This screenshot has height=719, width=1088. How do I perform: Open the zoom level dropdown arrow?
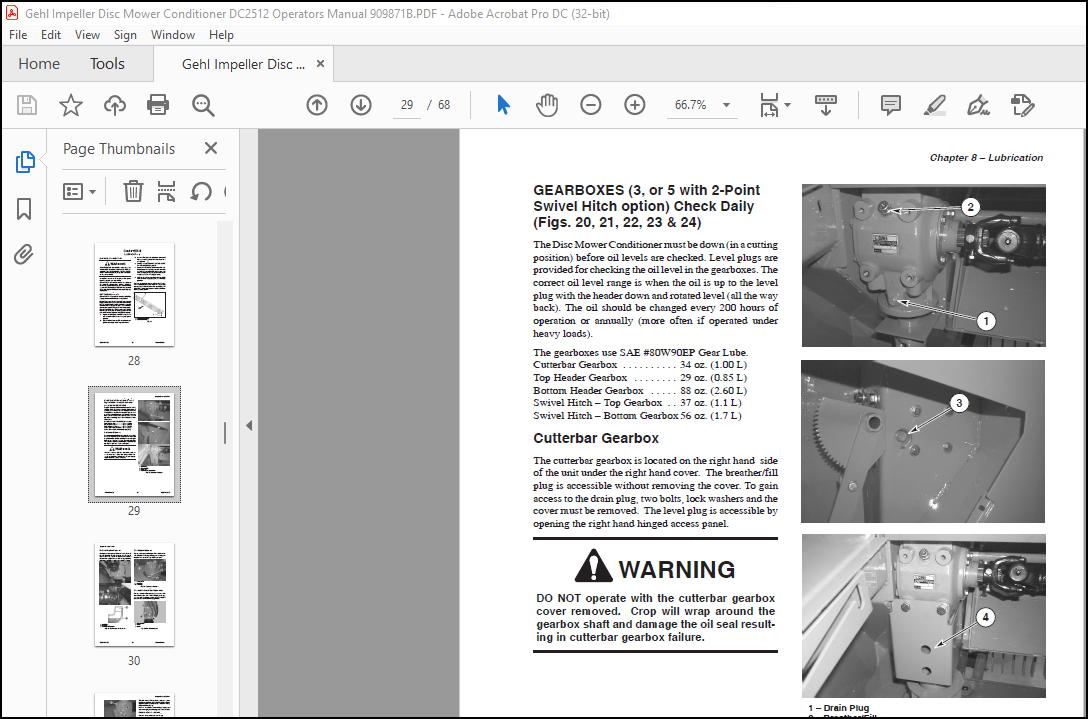(x=726, y=105)
